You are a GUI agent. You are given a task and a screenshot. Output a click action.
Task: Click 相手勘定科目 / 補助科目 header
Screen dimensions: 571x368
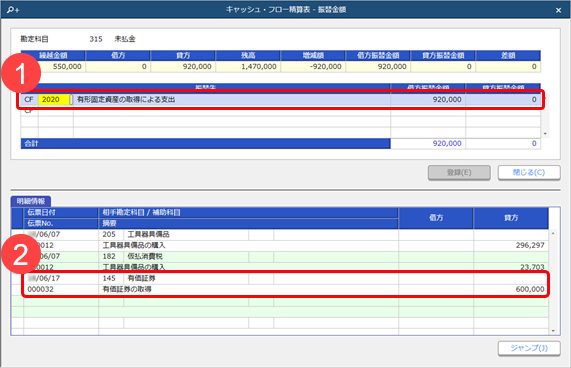click(x=248, y=213)
